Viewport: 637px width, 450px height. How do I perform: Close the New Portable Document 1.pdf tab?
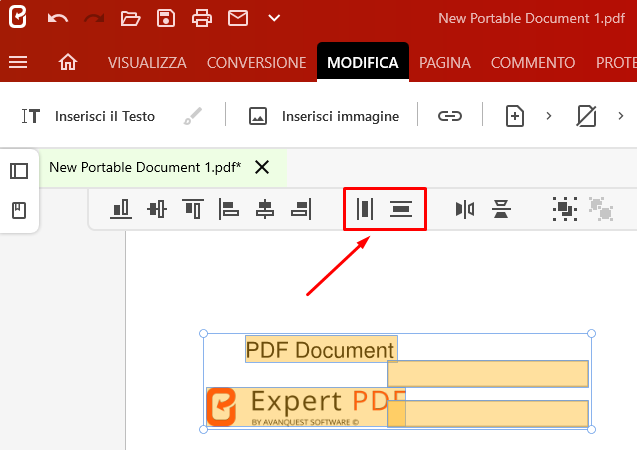(262, 167)
